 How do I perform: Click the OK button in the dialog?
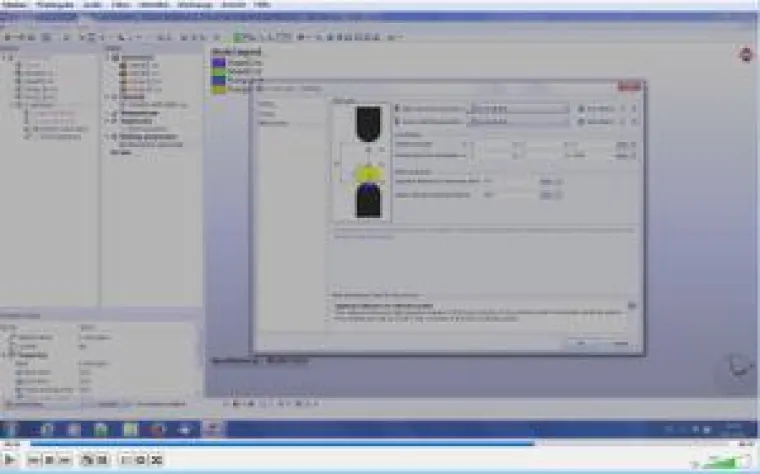coord(581,343)
